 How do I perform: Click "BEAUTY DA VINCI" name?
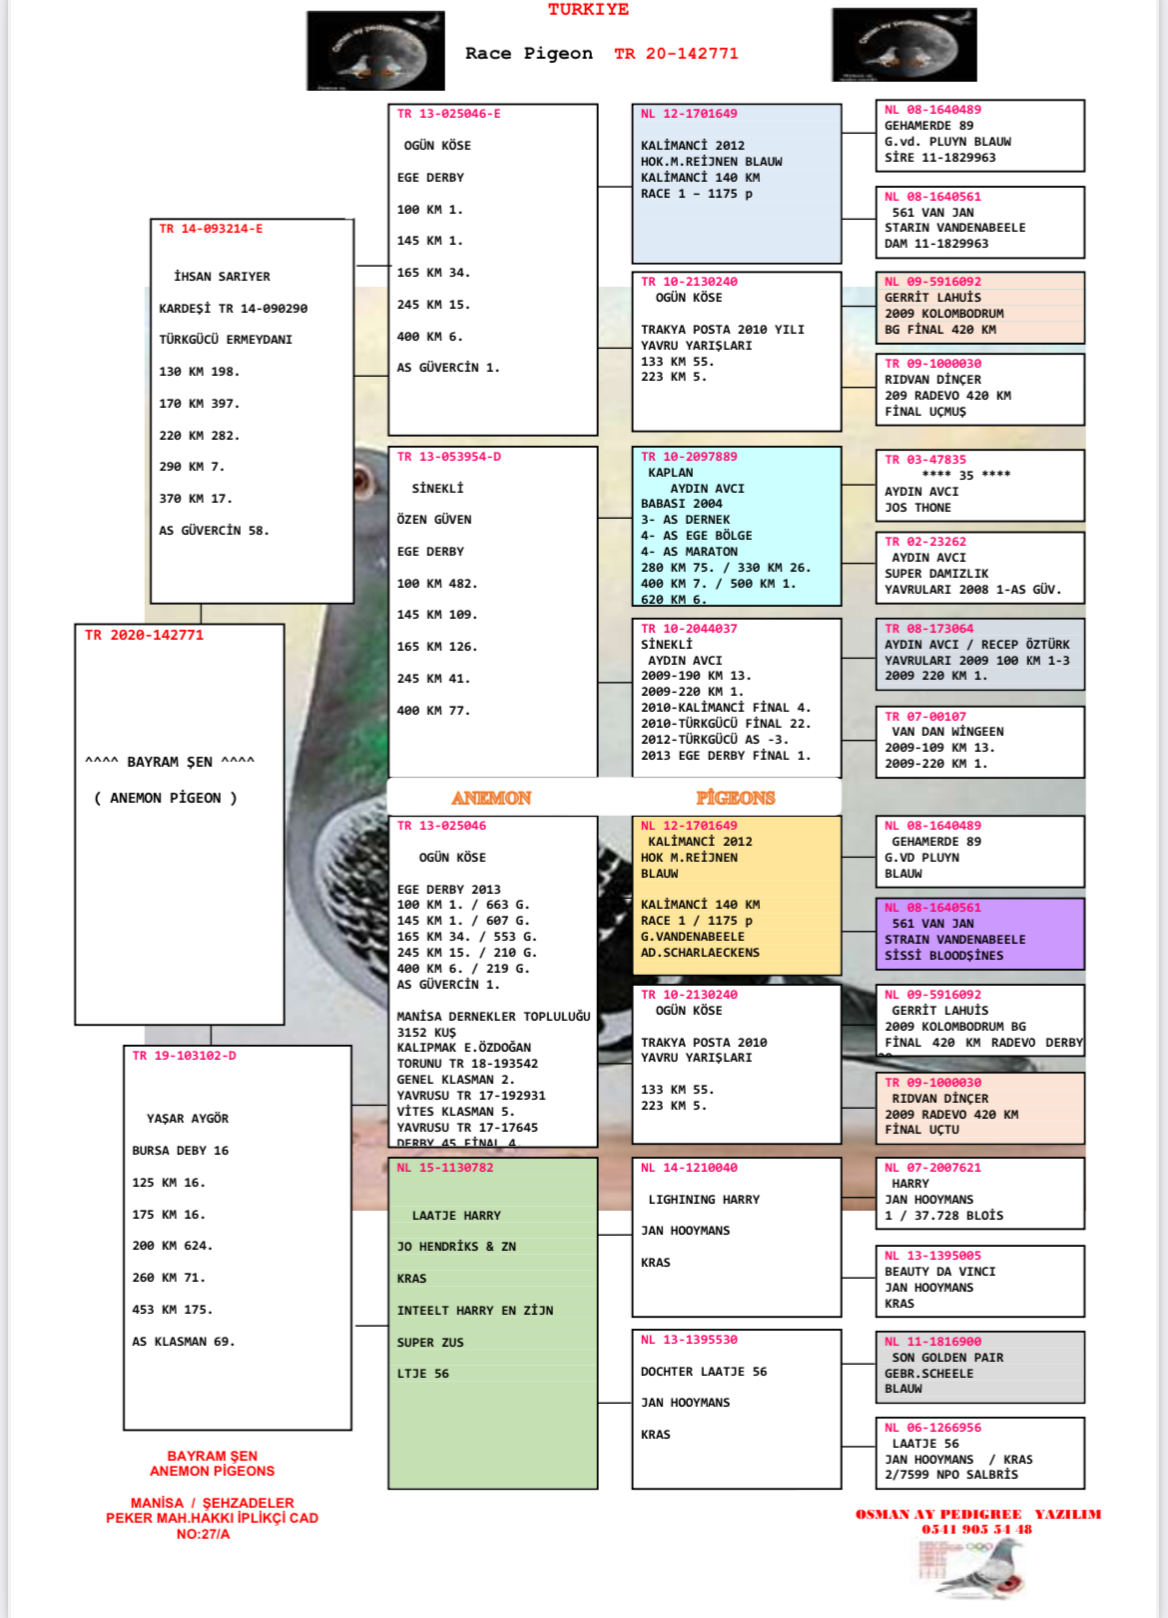point(940,1271)
